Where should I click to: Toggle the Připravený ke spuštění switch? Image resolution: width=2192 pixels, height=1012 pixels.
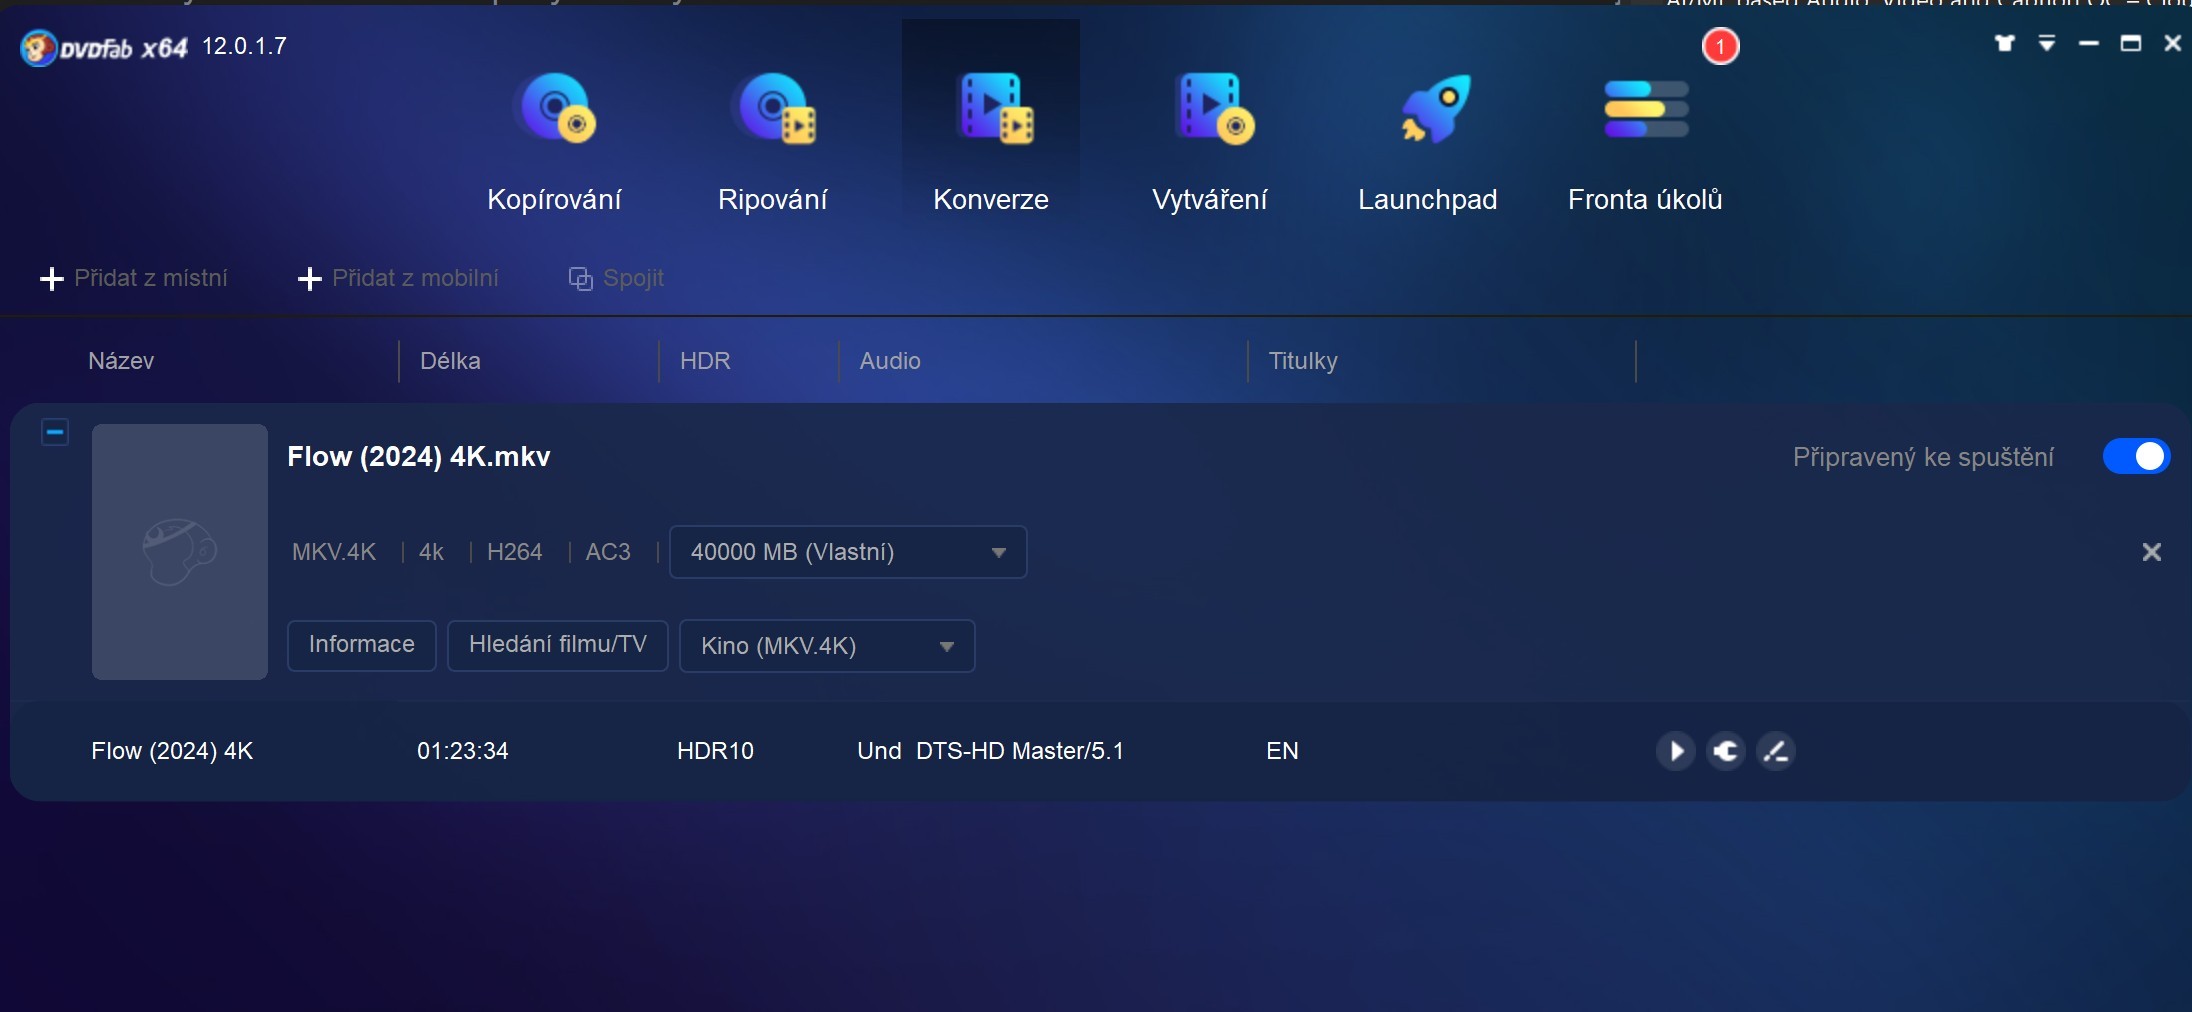point(2136,456)
